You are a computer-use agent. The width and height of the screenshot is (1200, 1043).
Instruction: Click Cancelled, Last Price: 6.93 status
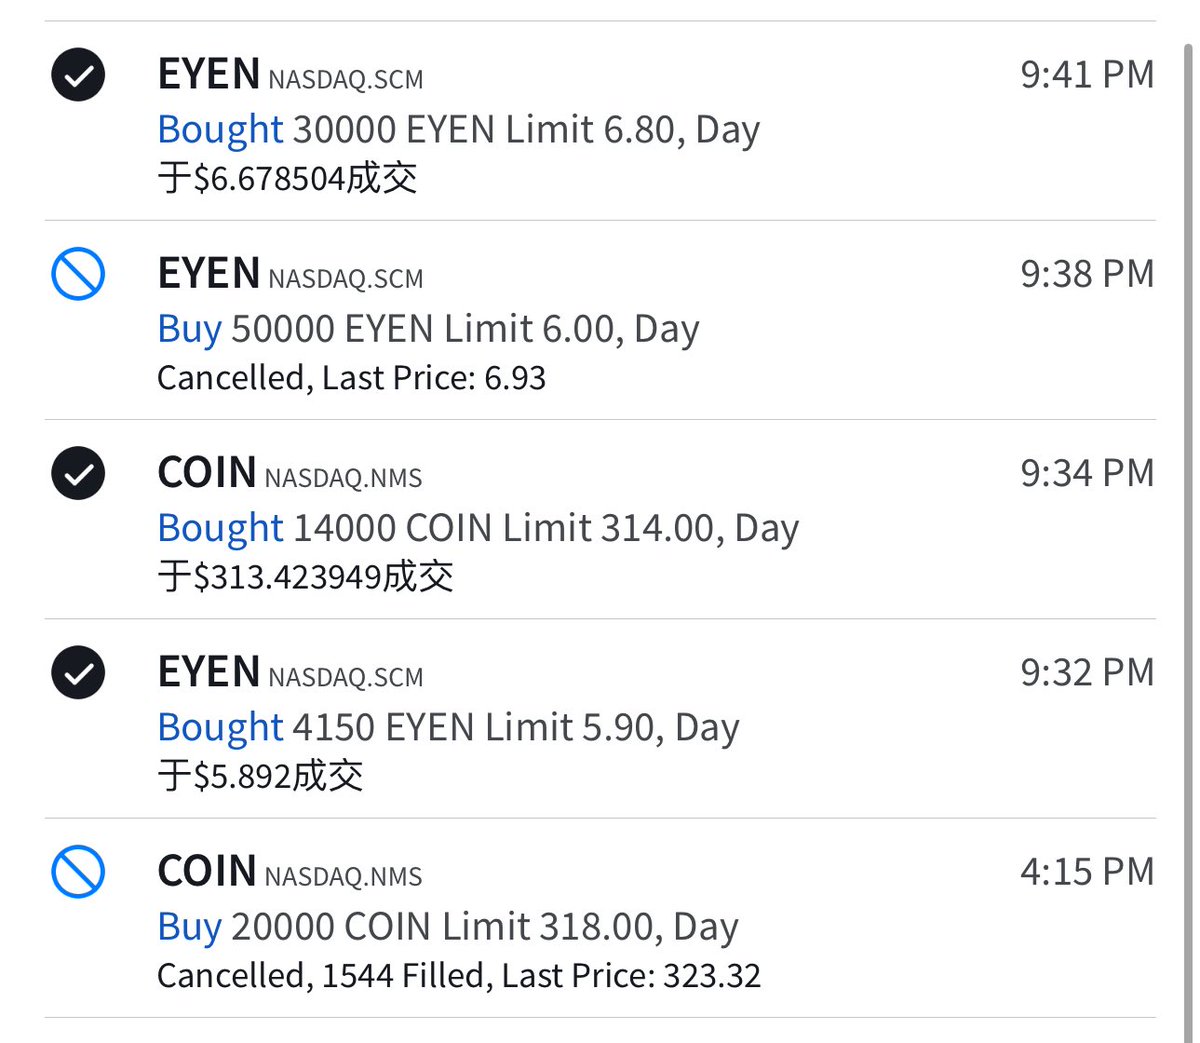pyautogui.click(x=351, y=378)
